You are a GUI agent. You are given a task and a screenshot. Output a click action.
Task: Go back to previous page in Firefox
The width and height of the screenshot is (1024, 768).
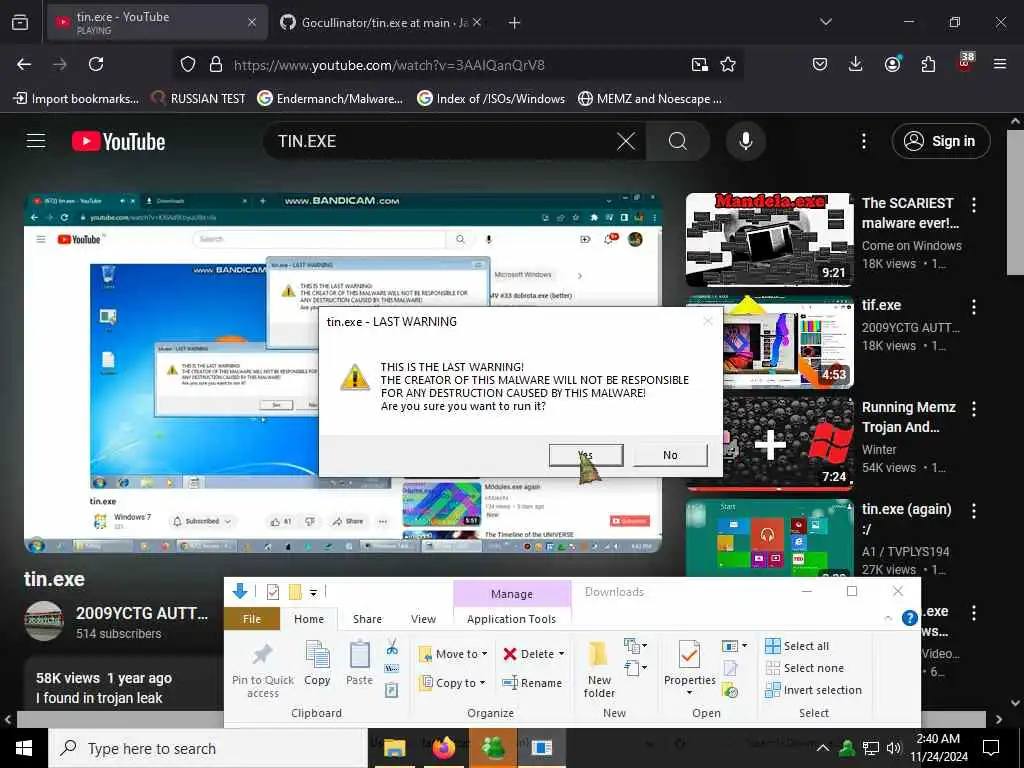(24, 64)
